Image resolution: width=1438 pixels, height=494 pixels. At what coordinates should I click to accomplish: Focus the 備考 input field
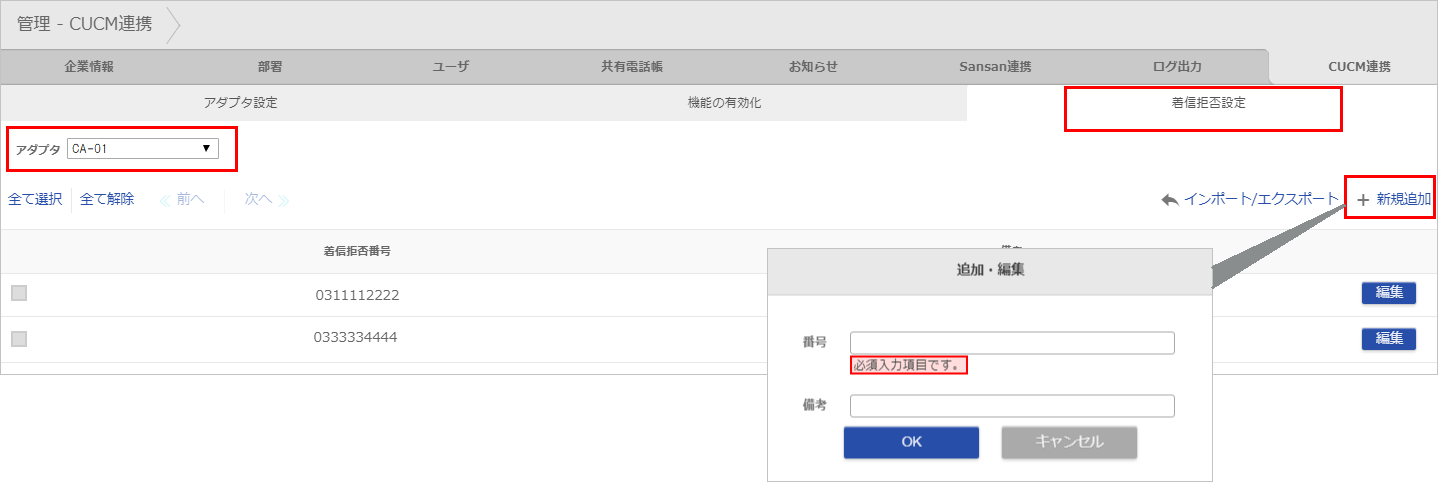pyautogui.click(x=1012, y=406)
